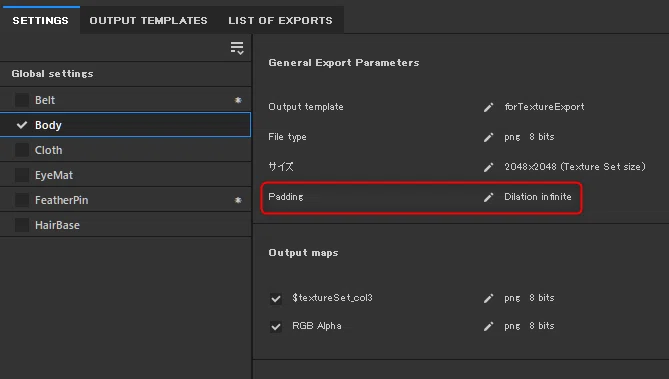Enable the Belt texture set checkbox
Screen dimensions: 669x379
coord(21,100)
